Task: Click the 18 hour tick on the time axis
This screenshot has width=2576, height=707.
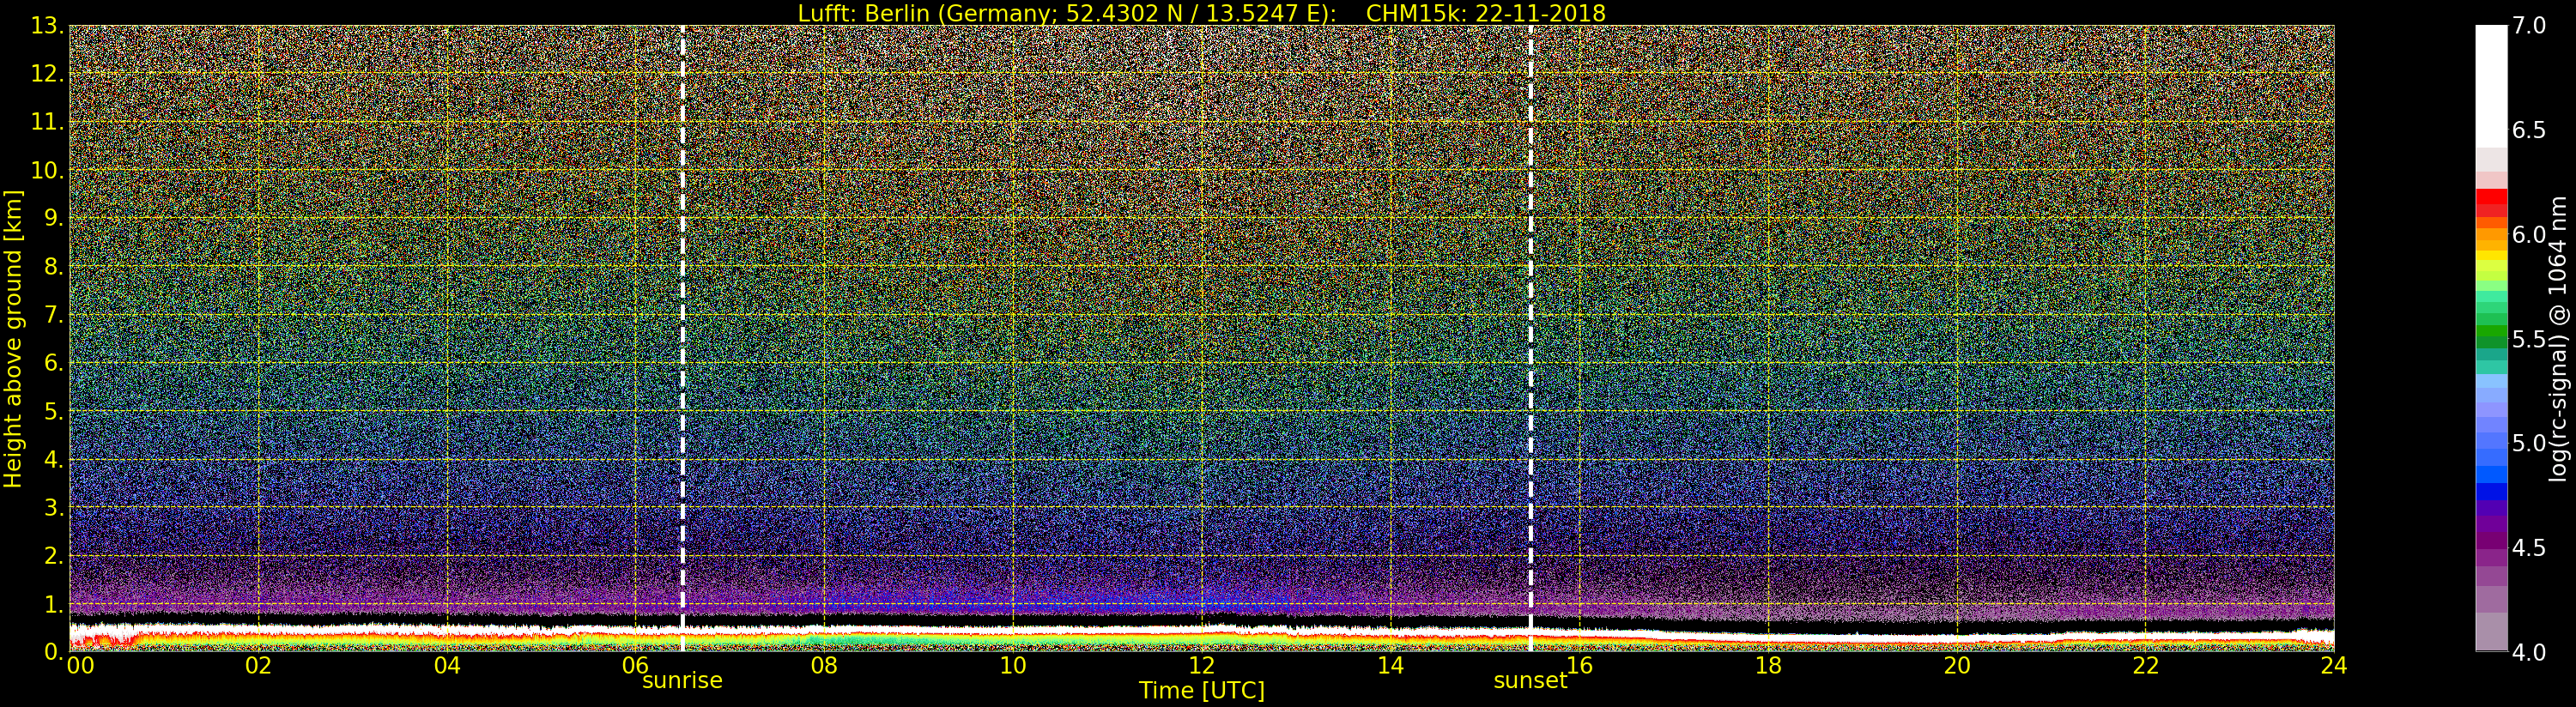Action: (1768, 666)
